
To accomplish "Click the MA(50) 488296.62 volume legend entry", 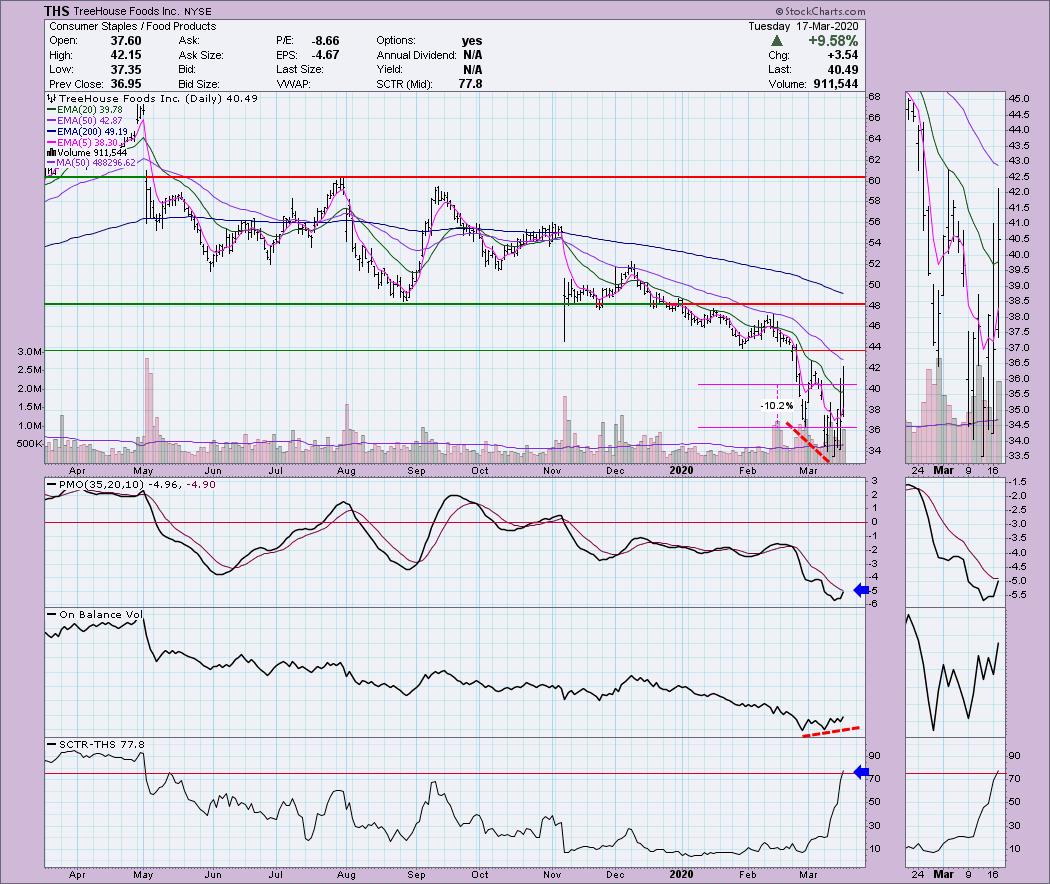I will click(96, 163).
